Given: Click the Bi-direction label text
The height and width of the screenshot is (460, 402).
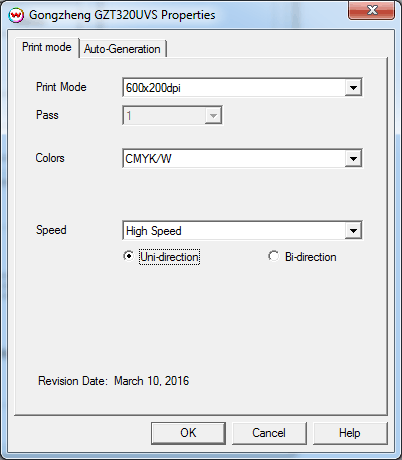Looking at the screenshot, I should [311, 257].
